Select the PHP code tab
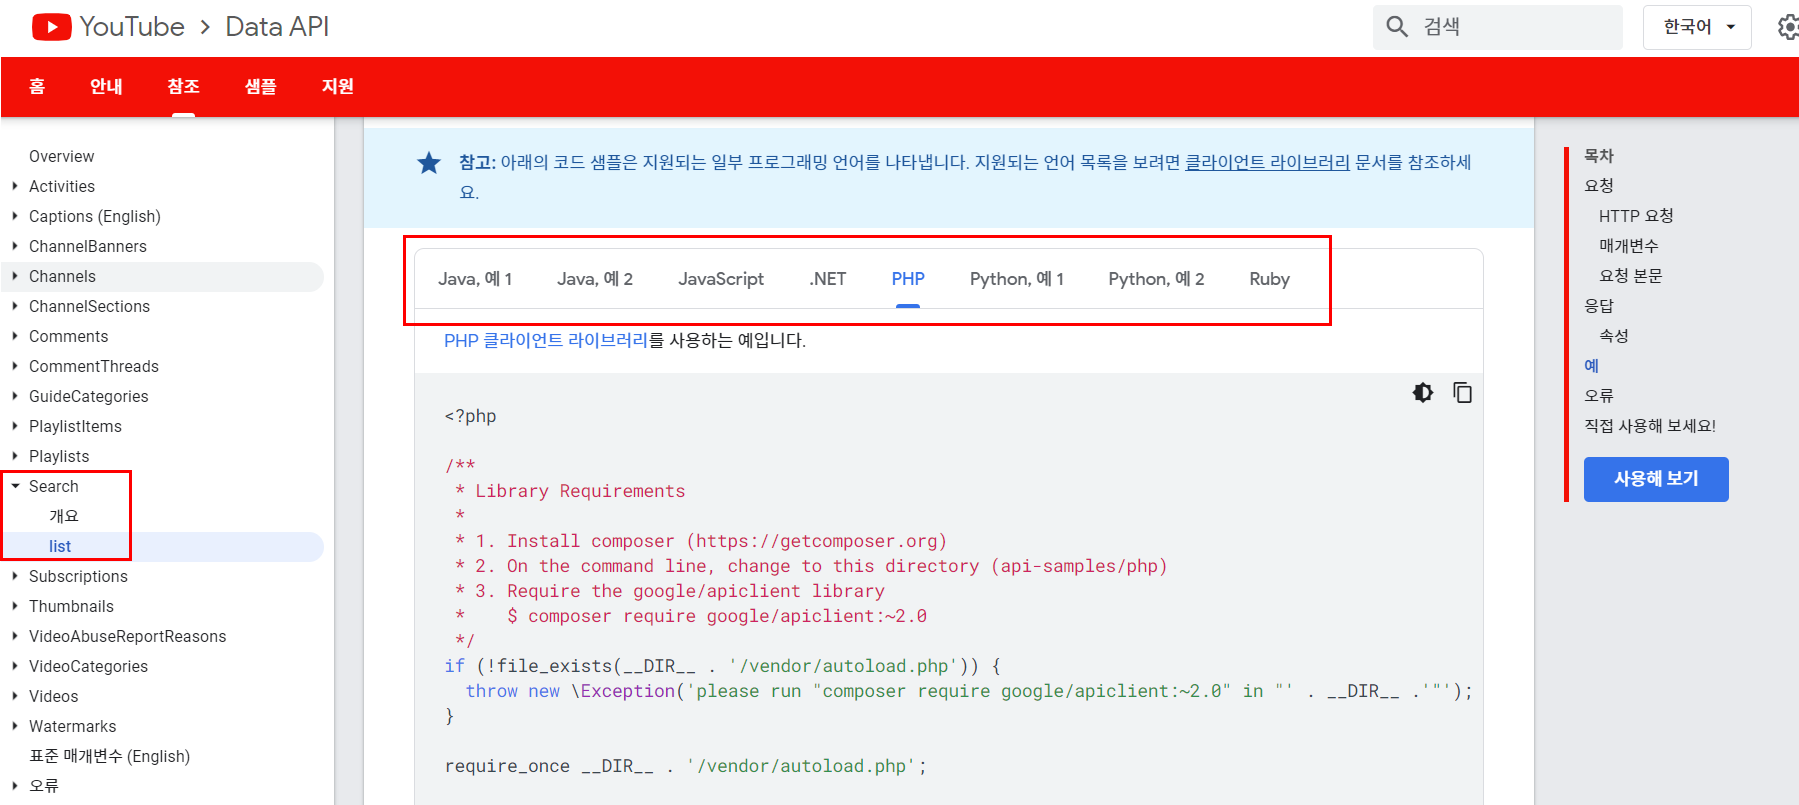The image size is (1799, 805). point(908,279)
